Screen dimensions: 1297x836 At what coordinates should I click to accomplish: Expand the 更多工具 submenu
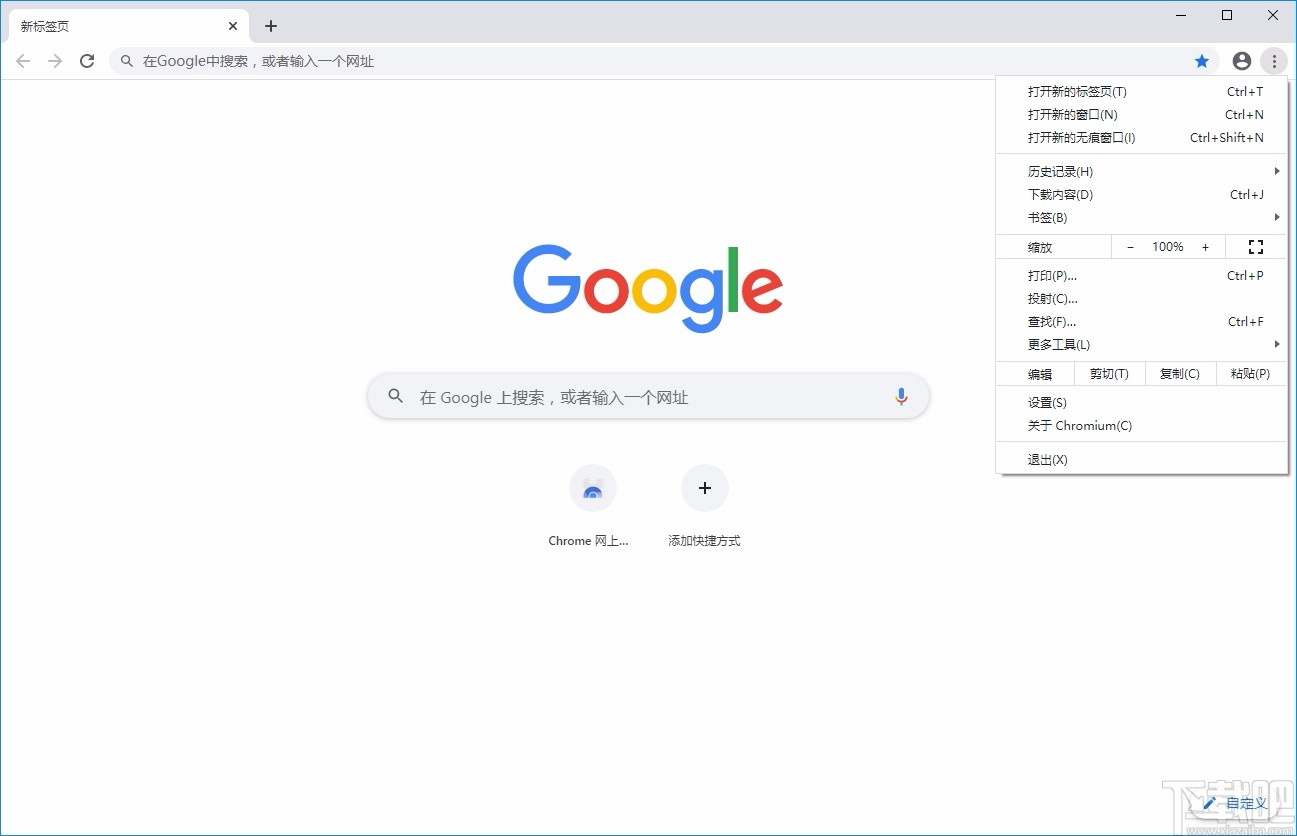tap(1057, 344)
